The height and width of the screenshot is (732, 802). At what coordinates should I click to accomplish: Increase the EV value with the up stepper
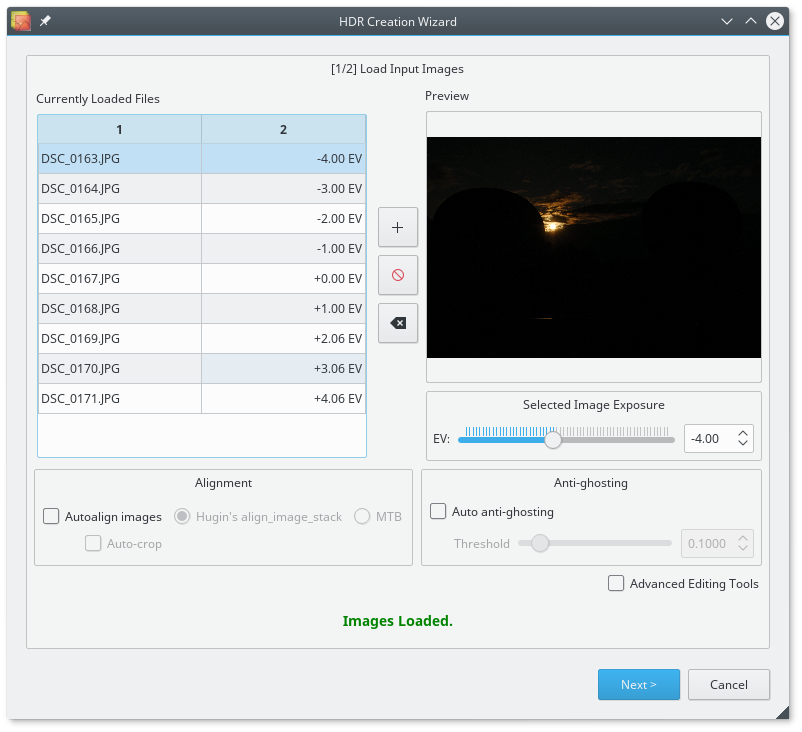point(743,432)
